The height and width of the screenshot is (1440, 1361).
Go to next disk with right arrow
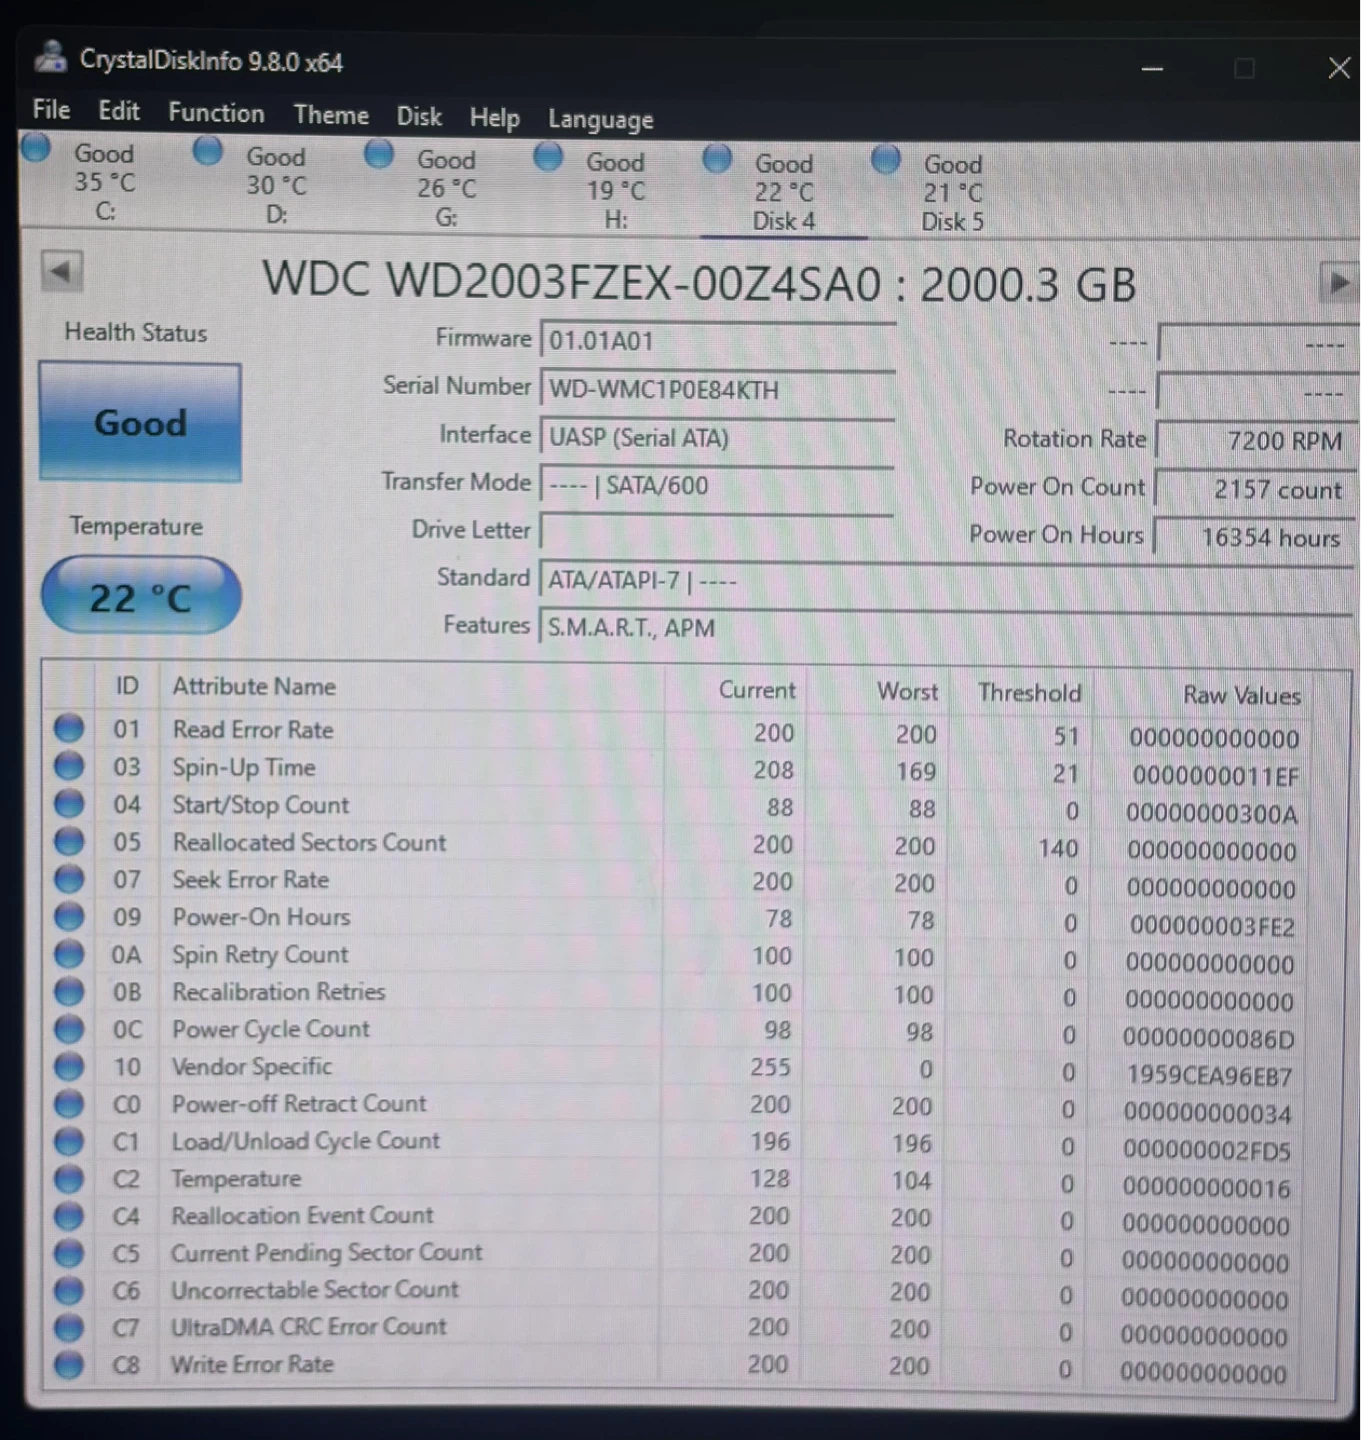point(1339,283)
